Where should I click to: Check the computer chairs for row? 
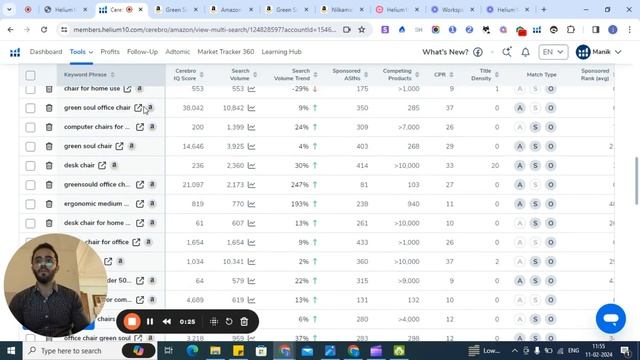point(30,127)
